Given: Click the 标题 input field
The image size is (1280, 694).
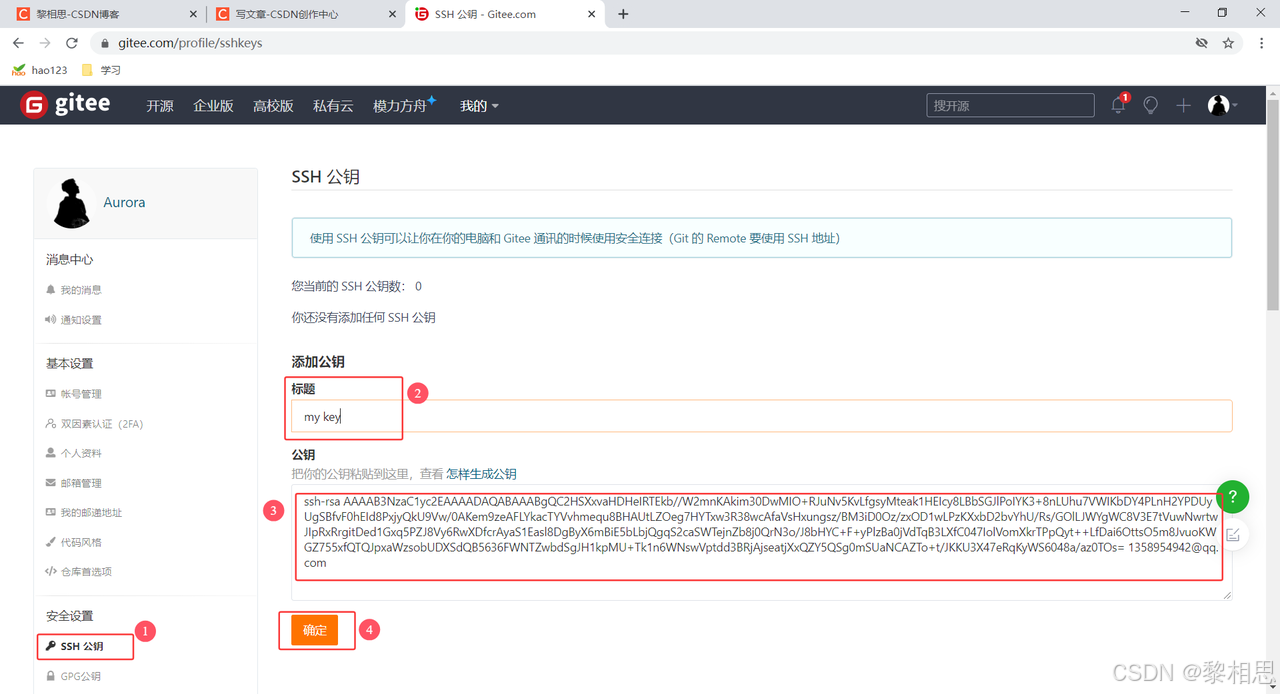Looking at the screenshot, I should coord(760,417).
